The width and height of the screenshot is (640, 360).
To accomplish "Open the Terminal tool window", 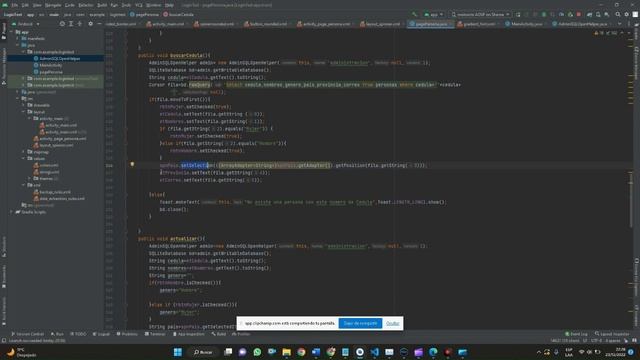I will pyautogui.click(x=155, y=334).
